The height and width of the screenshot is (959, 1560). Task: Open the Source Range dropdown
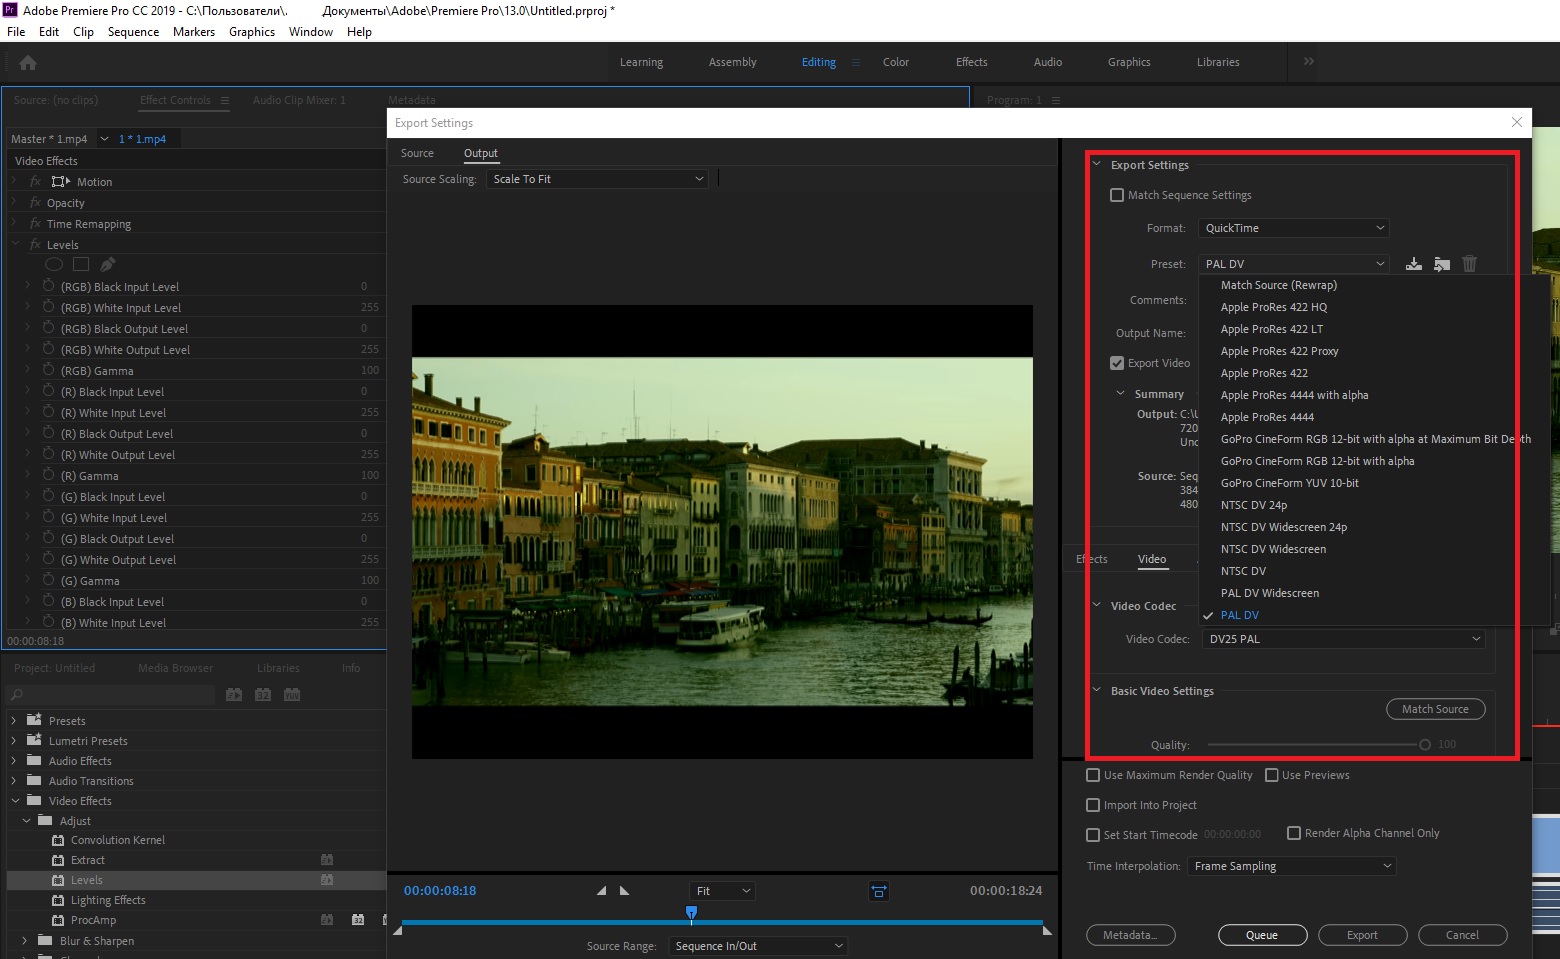758,946
